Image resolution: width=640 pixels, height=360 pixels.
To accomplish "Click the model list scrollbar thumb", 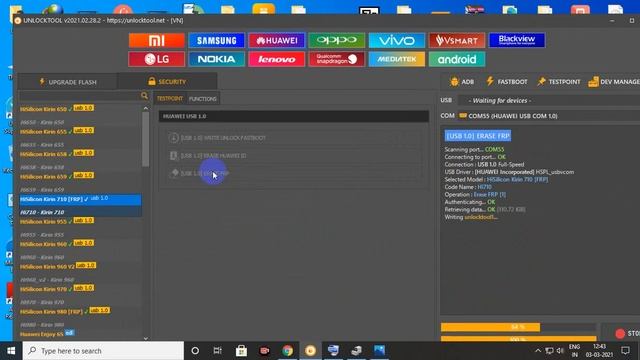I will tap(146, 139).
